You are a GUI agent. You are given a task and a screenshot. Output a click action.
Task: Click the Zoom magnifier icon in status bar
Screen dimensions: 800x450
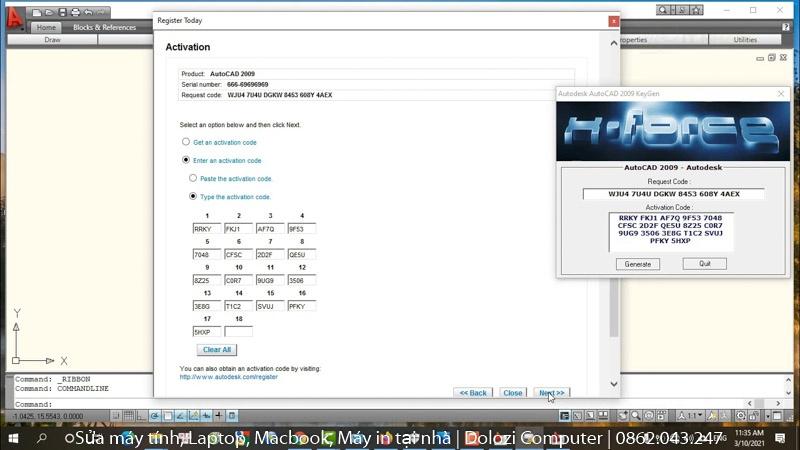click(x=636, y=416)
